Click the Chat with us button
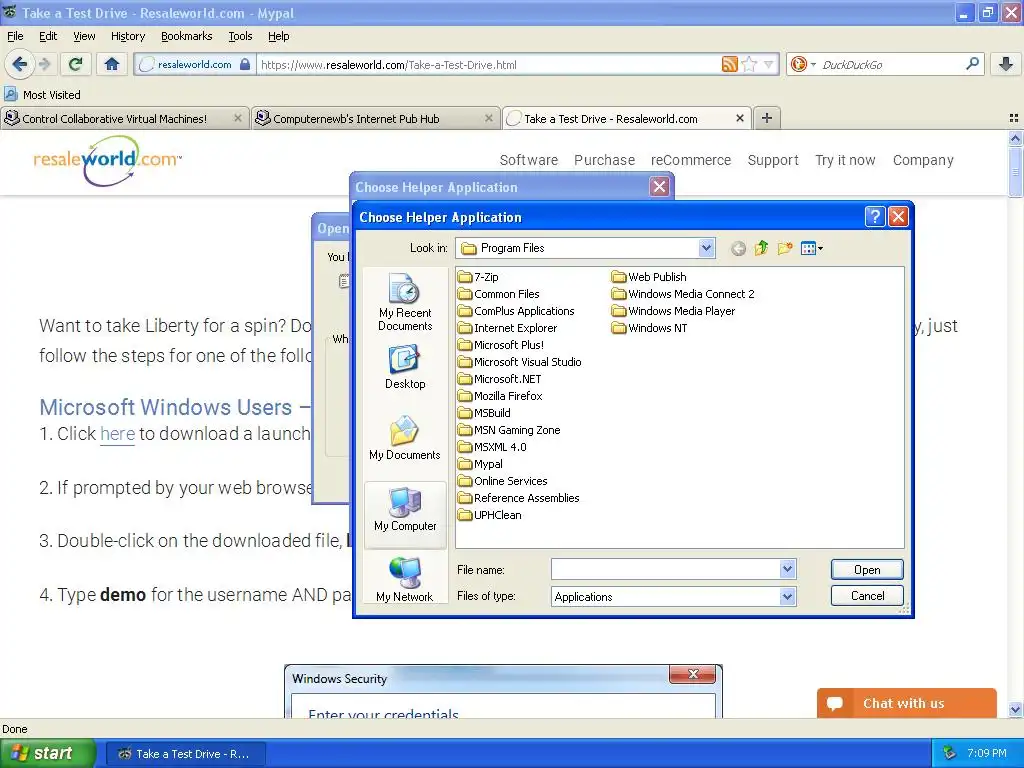Viewport: 1024px width, 768px height. click(x=906, y=703)
